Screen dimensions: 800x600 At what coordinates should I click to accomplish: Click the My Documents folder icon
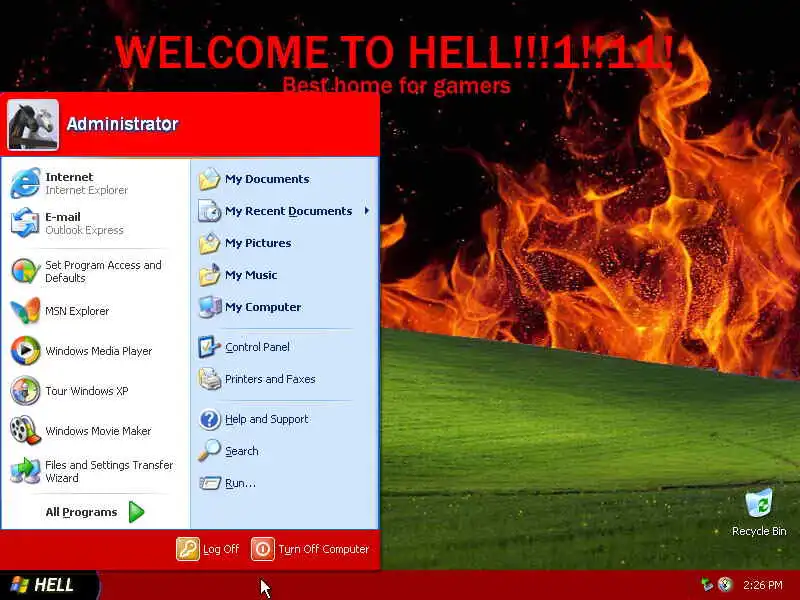[x=209, y=179]
